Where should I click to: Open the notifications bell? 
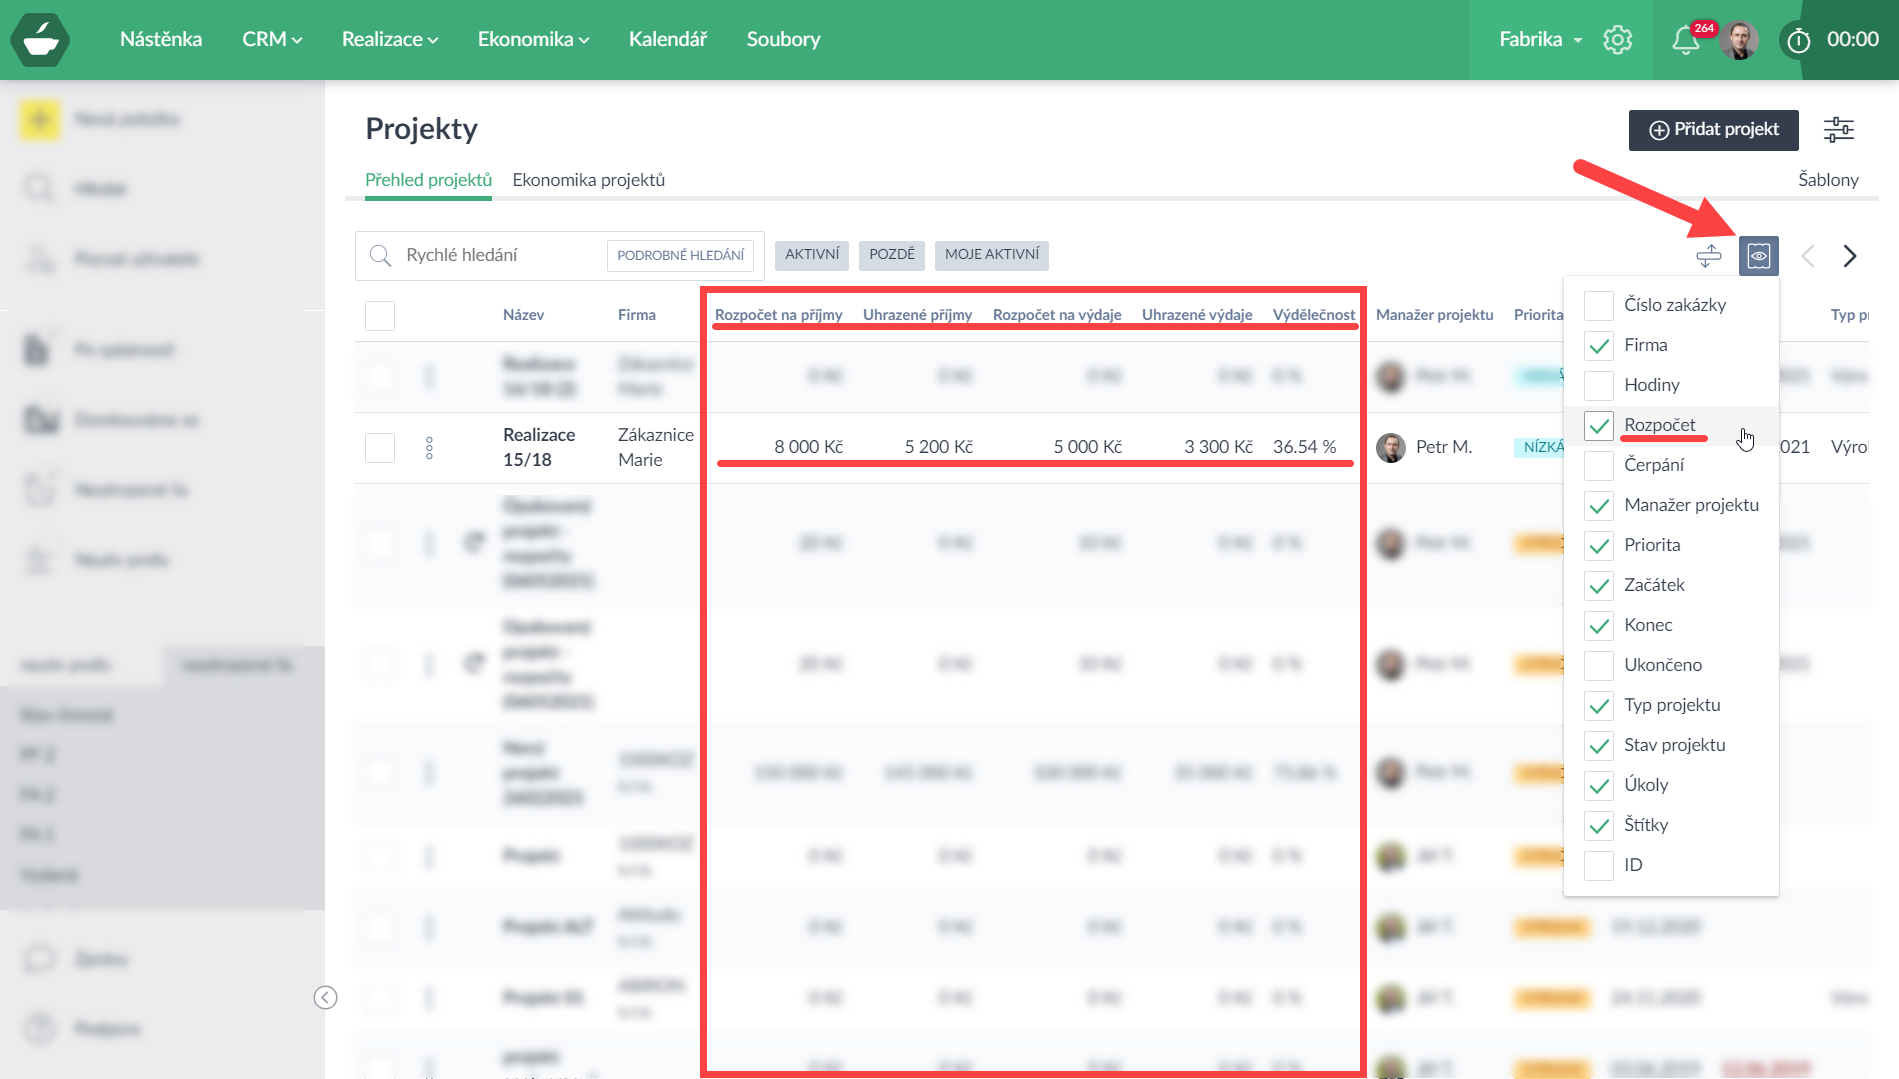coord(1685,40)
